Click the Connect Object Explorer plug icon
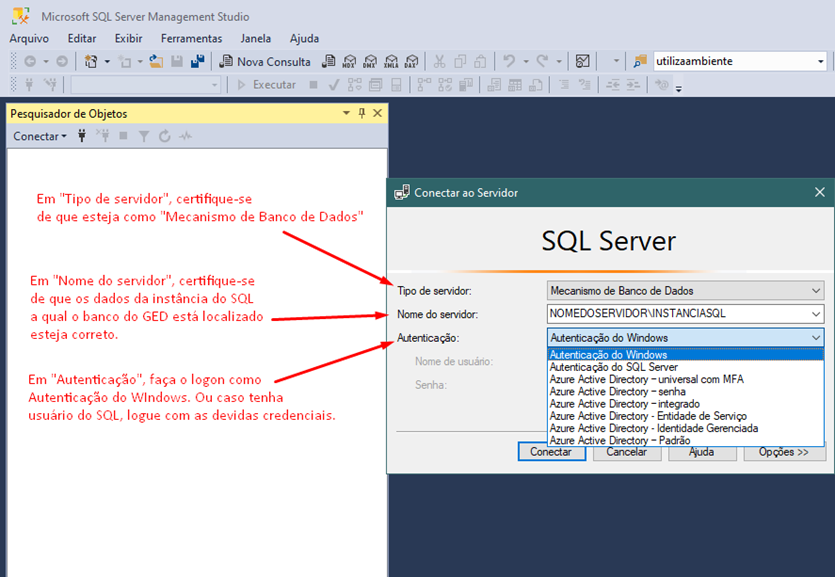The width and height of the screenshot is (835, 577). pos(82,136)
